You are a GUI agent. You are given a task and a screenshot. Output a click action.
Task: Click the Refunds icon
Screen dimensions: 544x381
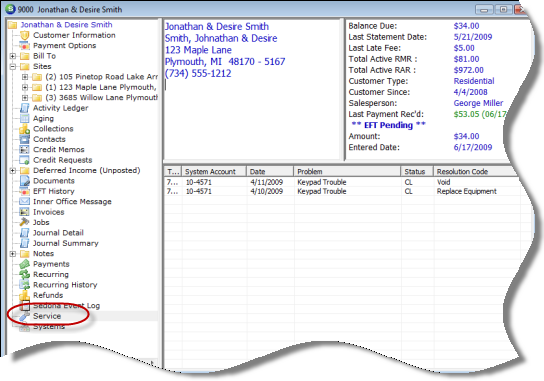[x=24, y=295]
